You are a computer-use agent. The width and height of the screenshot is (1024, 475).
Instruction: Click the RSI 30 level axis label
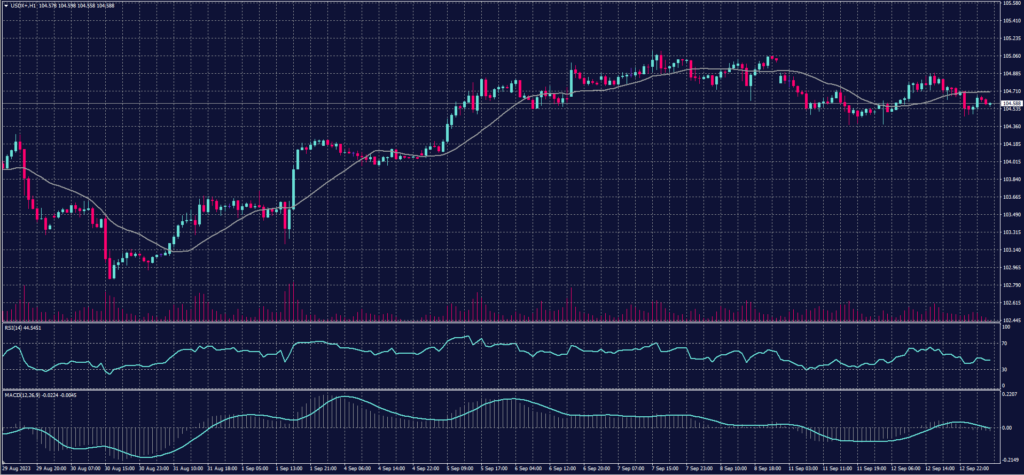[1004, 370]
